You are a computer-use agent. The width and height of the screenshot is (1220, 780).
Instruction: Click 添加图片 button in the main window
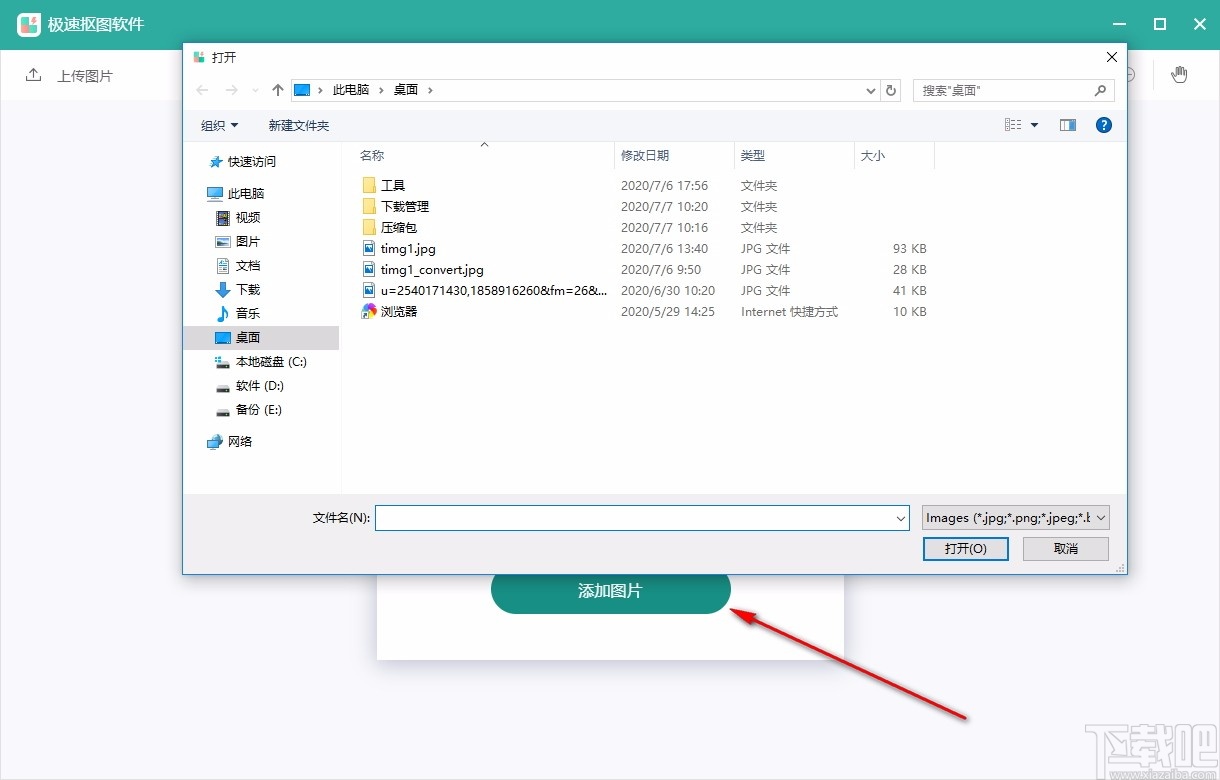pyautogui.click(x=611, y=591)
